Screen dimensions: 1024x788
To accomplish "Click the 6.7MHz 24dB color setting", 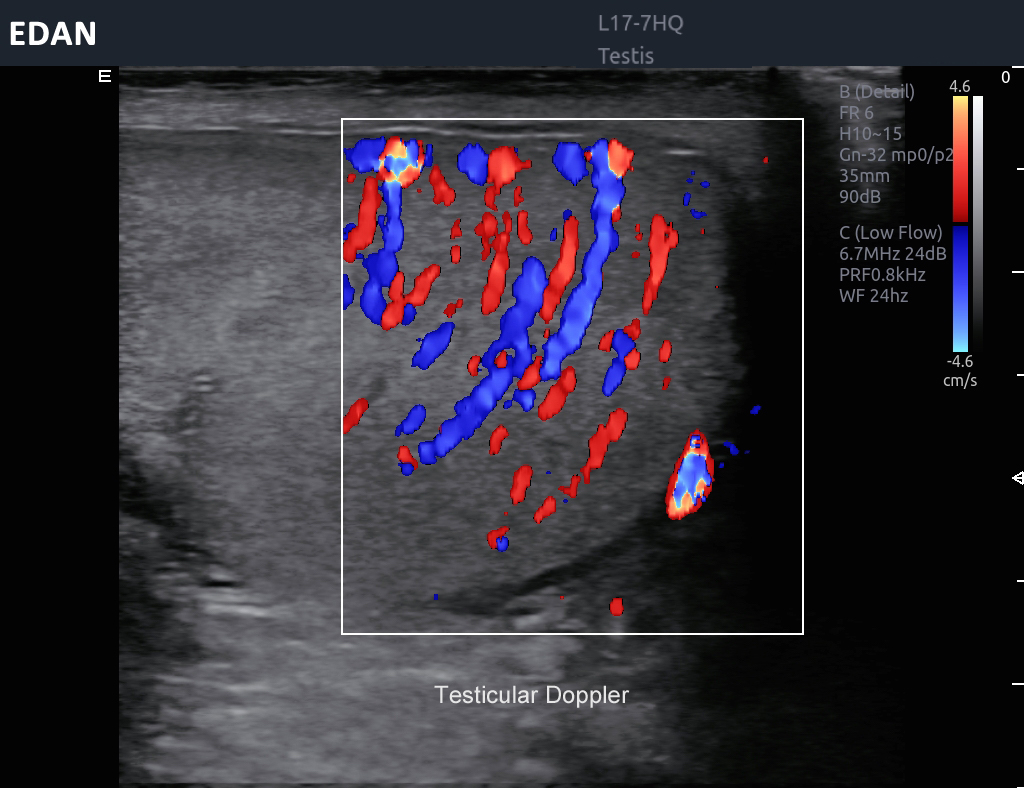I will click(892, 254).
